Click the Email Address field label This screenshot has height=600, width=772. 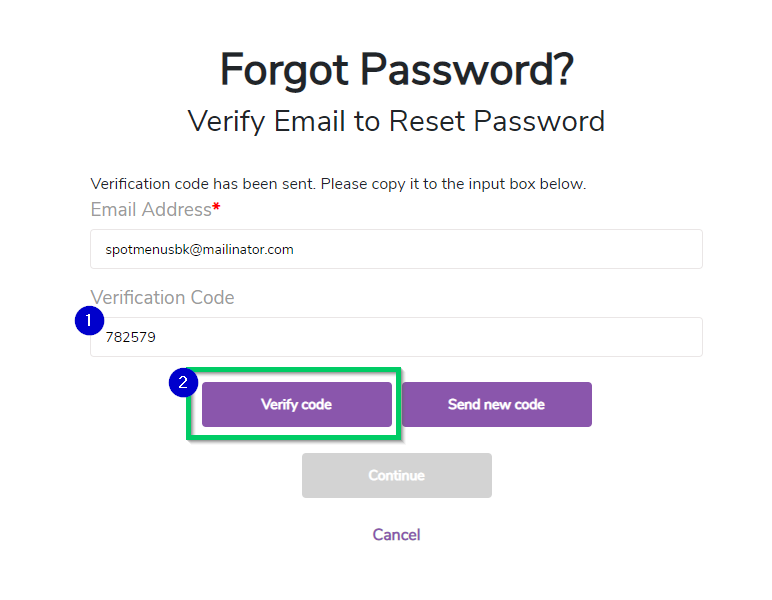(x=150, y=210)
